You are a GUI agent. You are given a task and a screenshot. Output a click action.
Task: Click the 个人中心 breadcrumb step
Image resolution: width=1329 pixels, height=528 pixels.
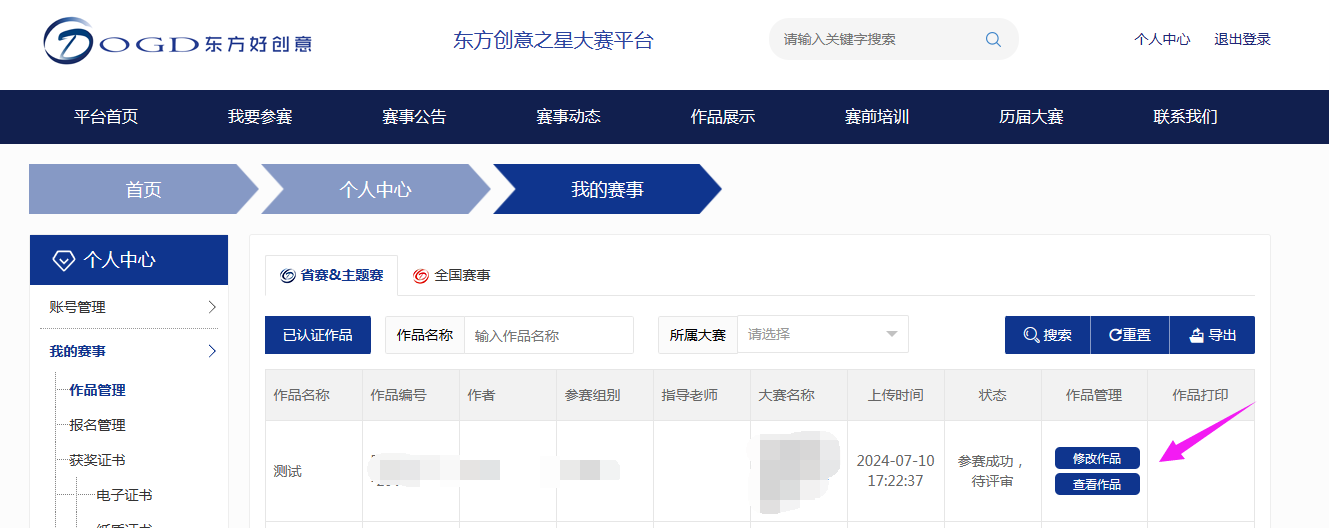375,190
